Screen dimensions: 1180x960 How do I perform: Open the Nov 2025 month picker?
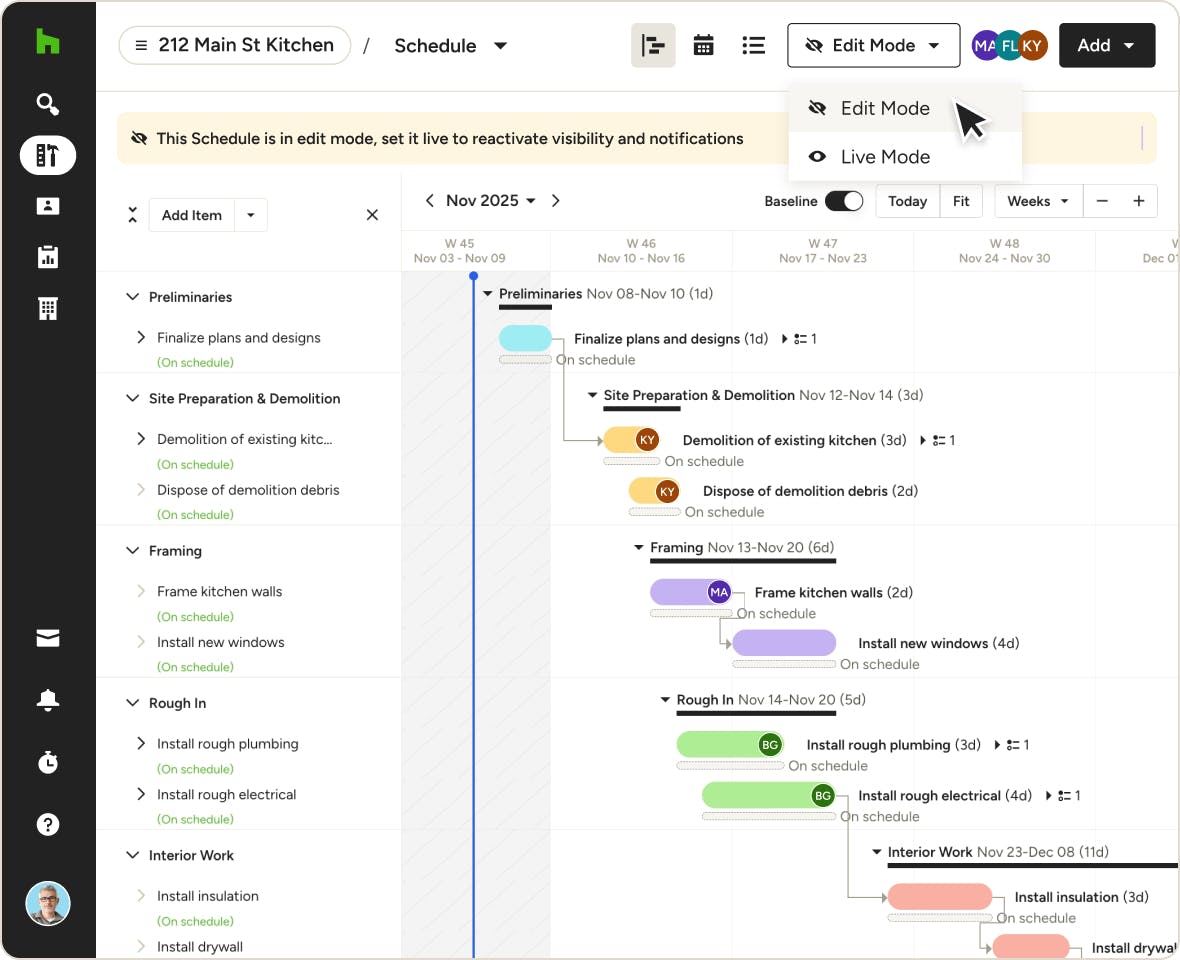[490, 201]
